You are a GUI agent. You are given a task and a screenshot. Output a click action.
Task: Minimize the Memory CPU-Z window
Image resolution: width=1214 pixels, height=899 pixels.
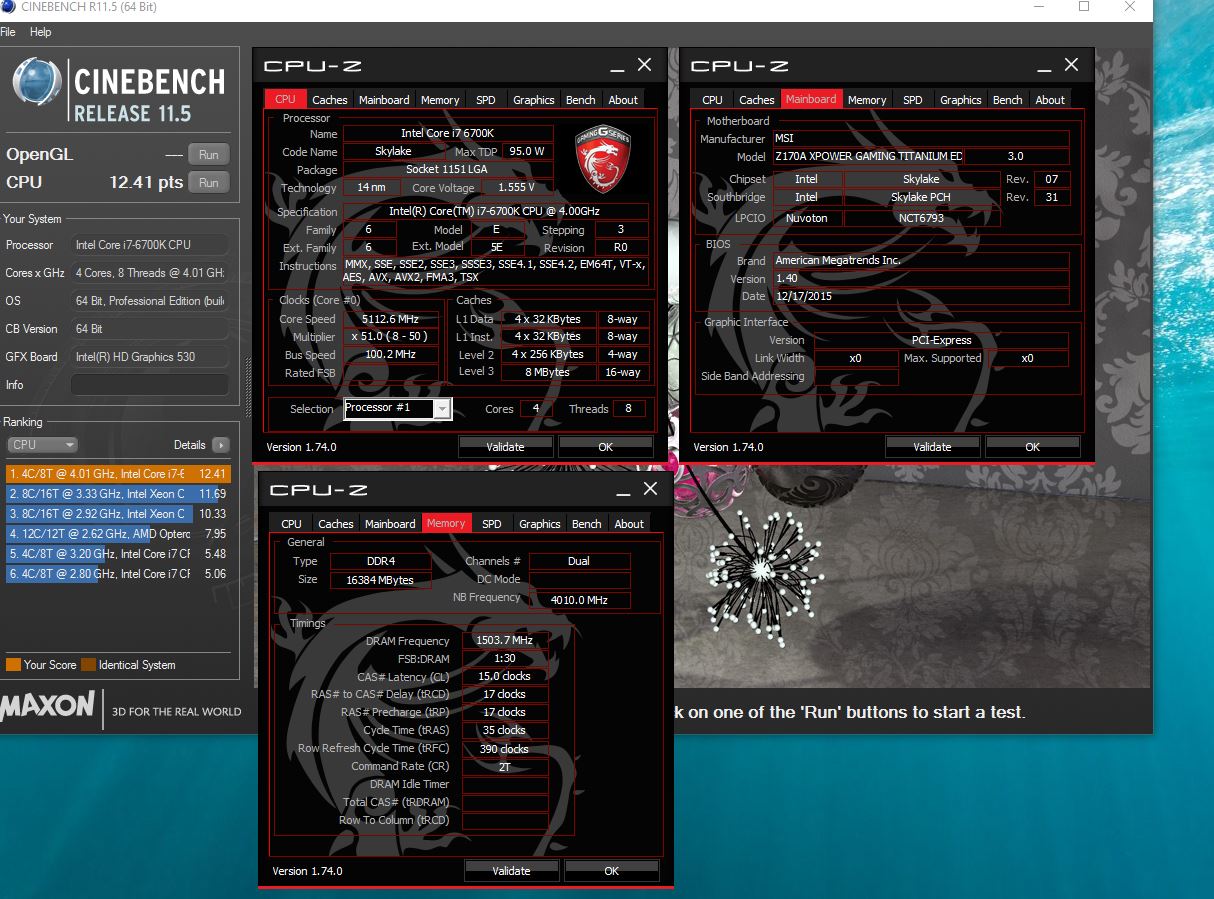click(623, 491)
